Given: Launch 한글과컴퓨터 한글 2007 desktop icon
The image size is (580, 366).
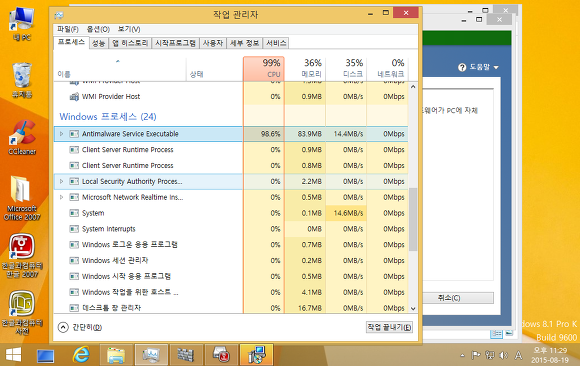Looking at the screenshot, I should pos(22,256).
